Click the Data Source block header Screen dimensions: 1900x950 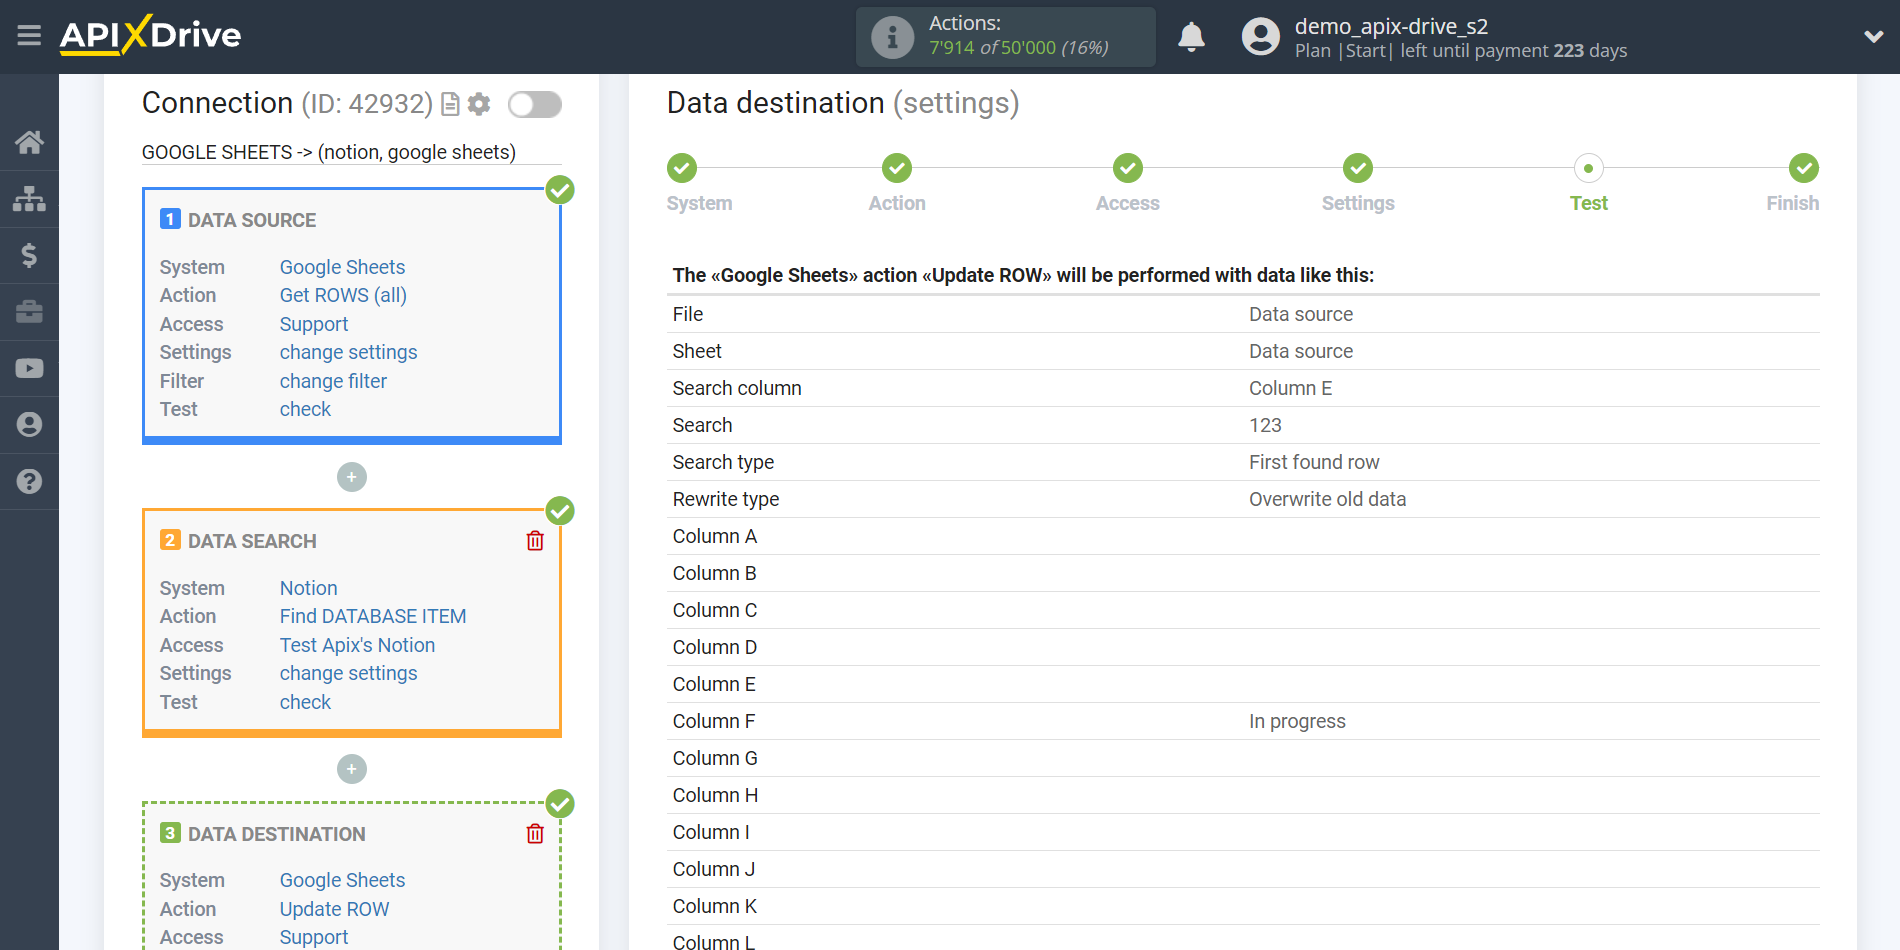pos(252,220)
